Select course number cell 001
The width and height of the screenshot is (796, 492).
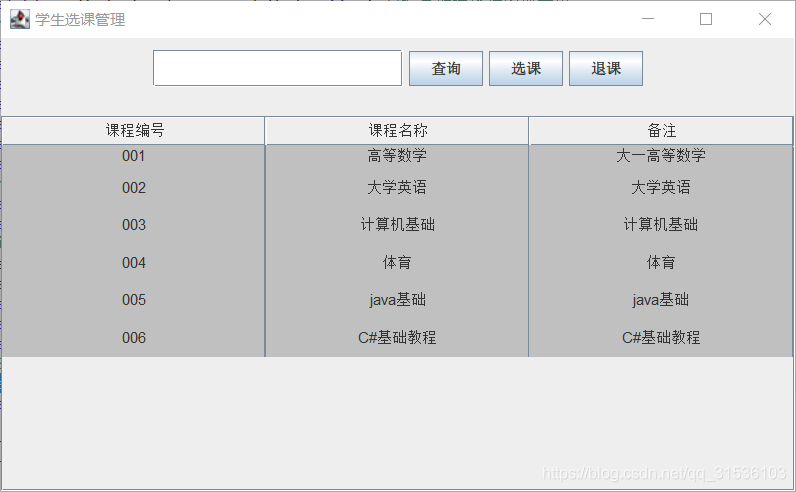(x=134, y=155)
